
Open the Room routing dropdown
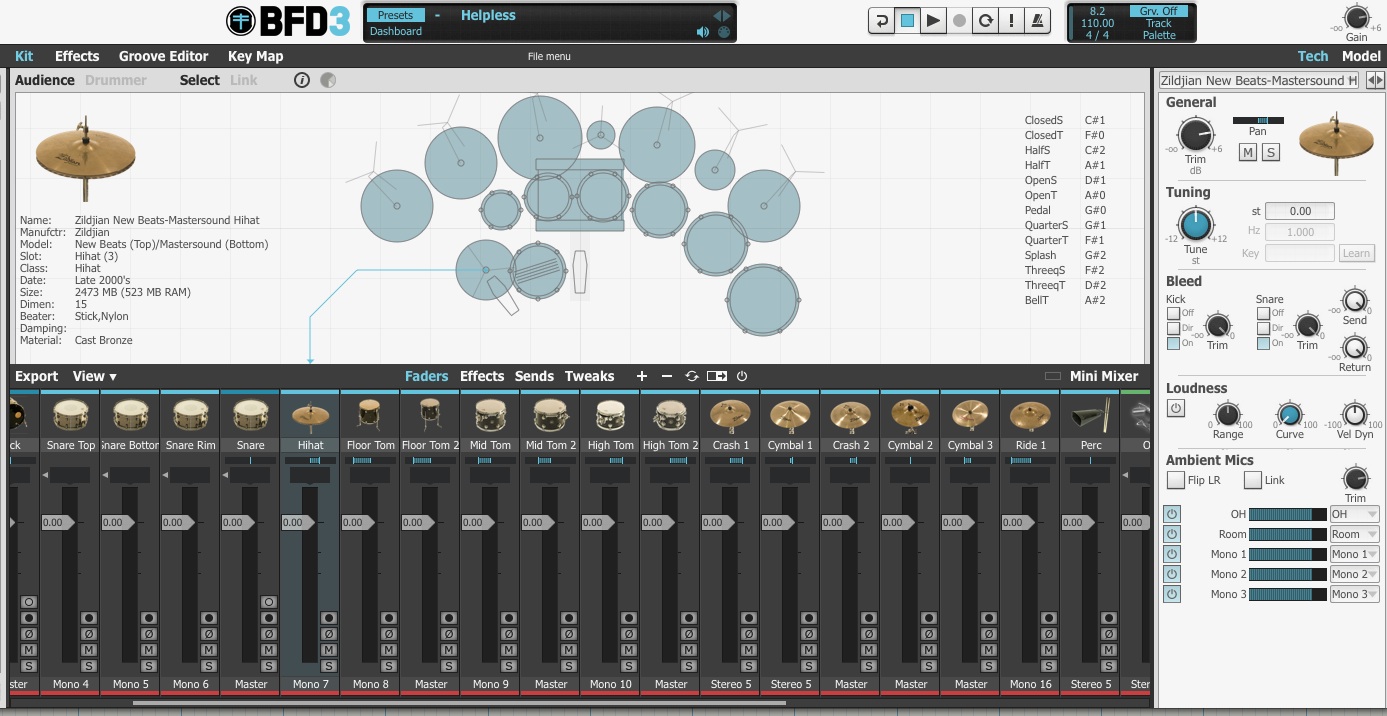point(1354,534)
